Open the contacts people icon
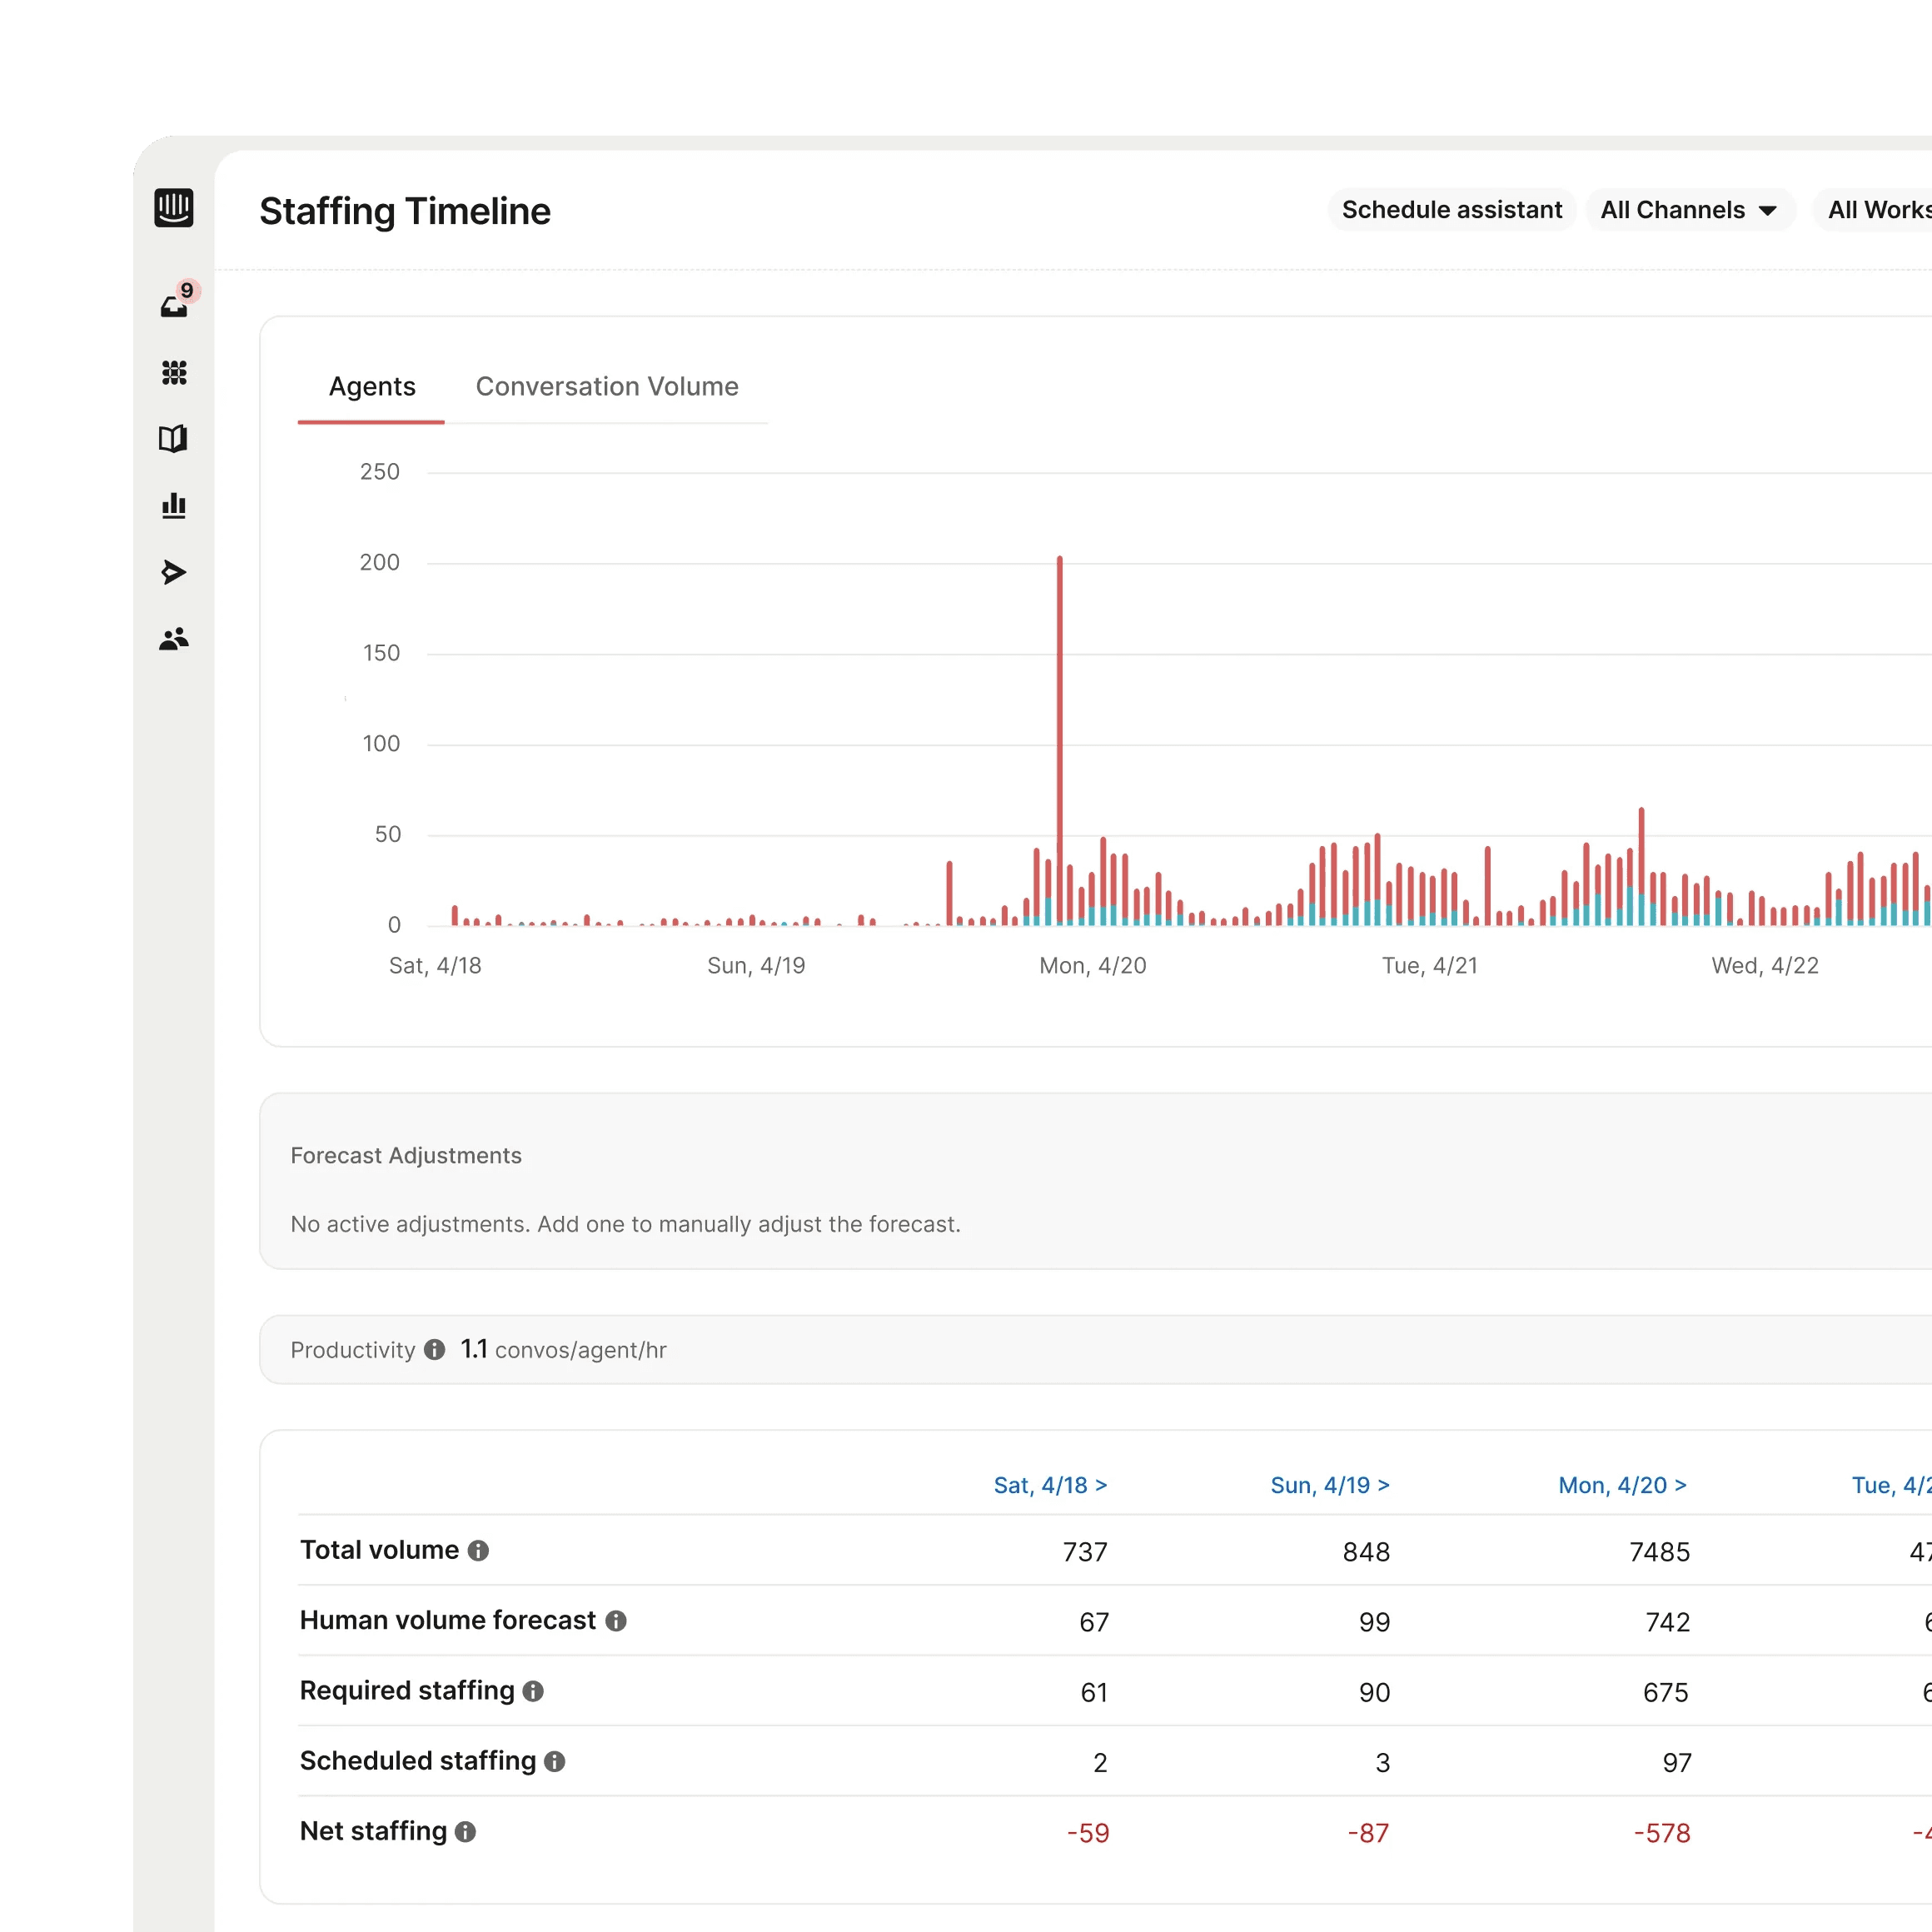The width and height of the screenshot is (1932, 1932). (174, 639)
